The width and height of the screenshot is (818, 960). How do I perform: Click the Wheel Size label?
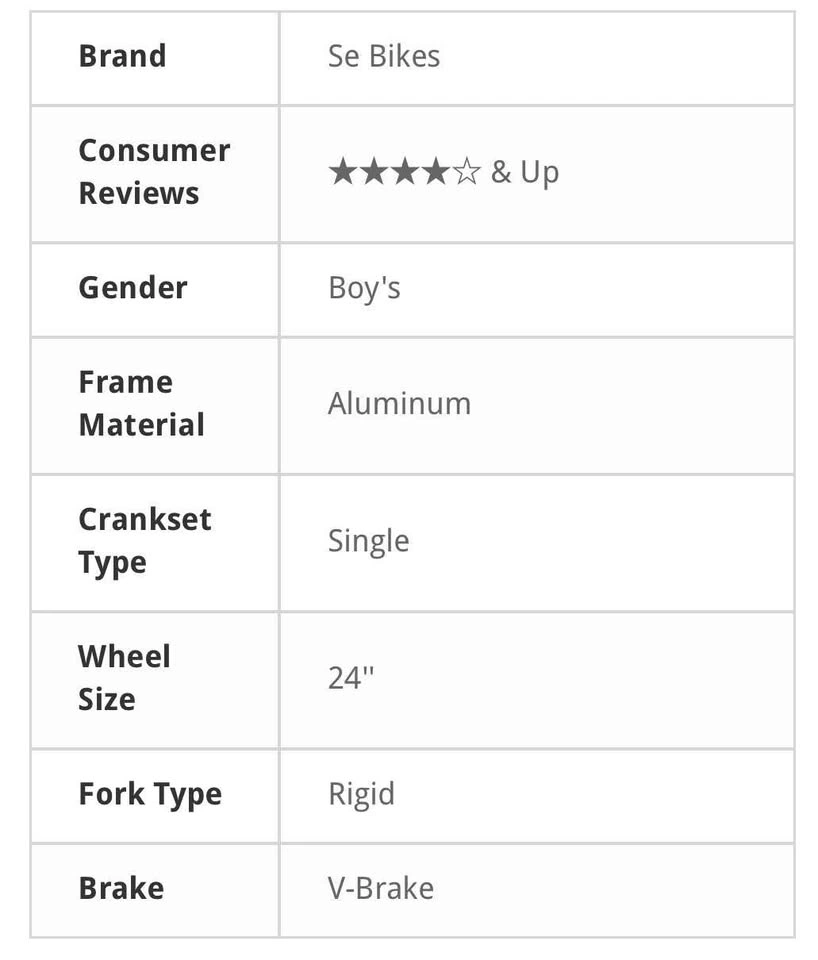pyautogui.click(x=124, y=677)
